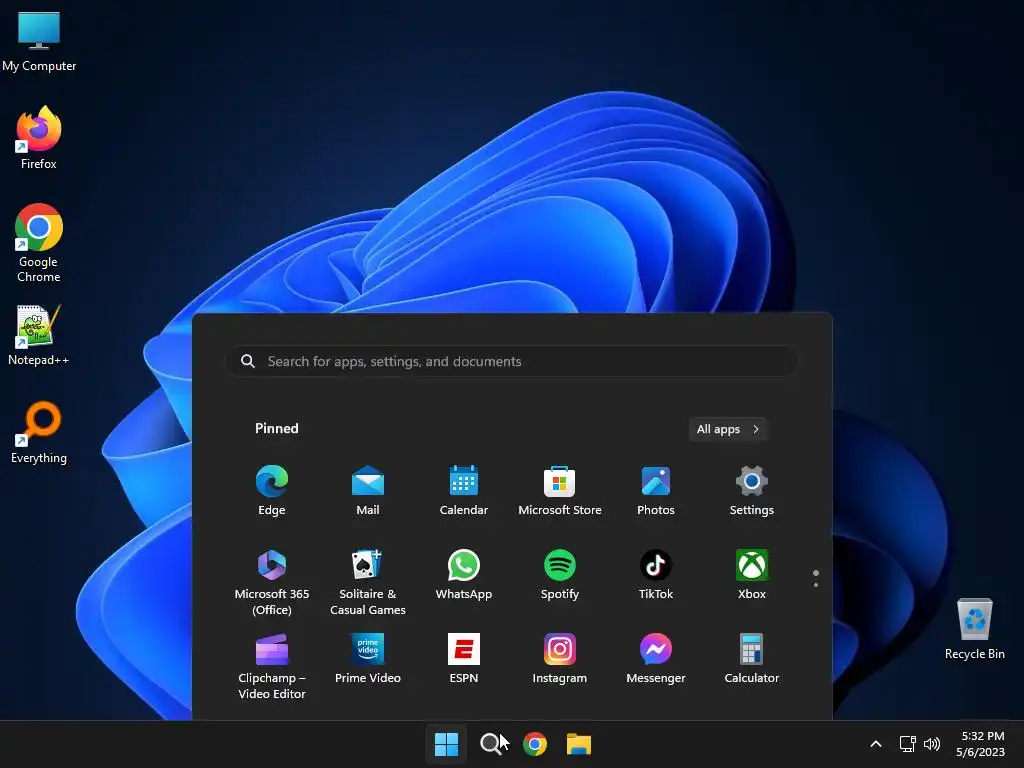The height and width of the screenshot is (768, 1024).
Task: Select the Firefox desktop shortcut
Action: pos(39,138)
